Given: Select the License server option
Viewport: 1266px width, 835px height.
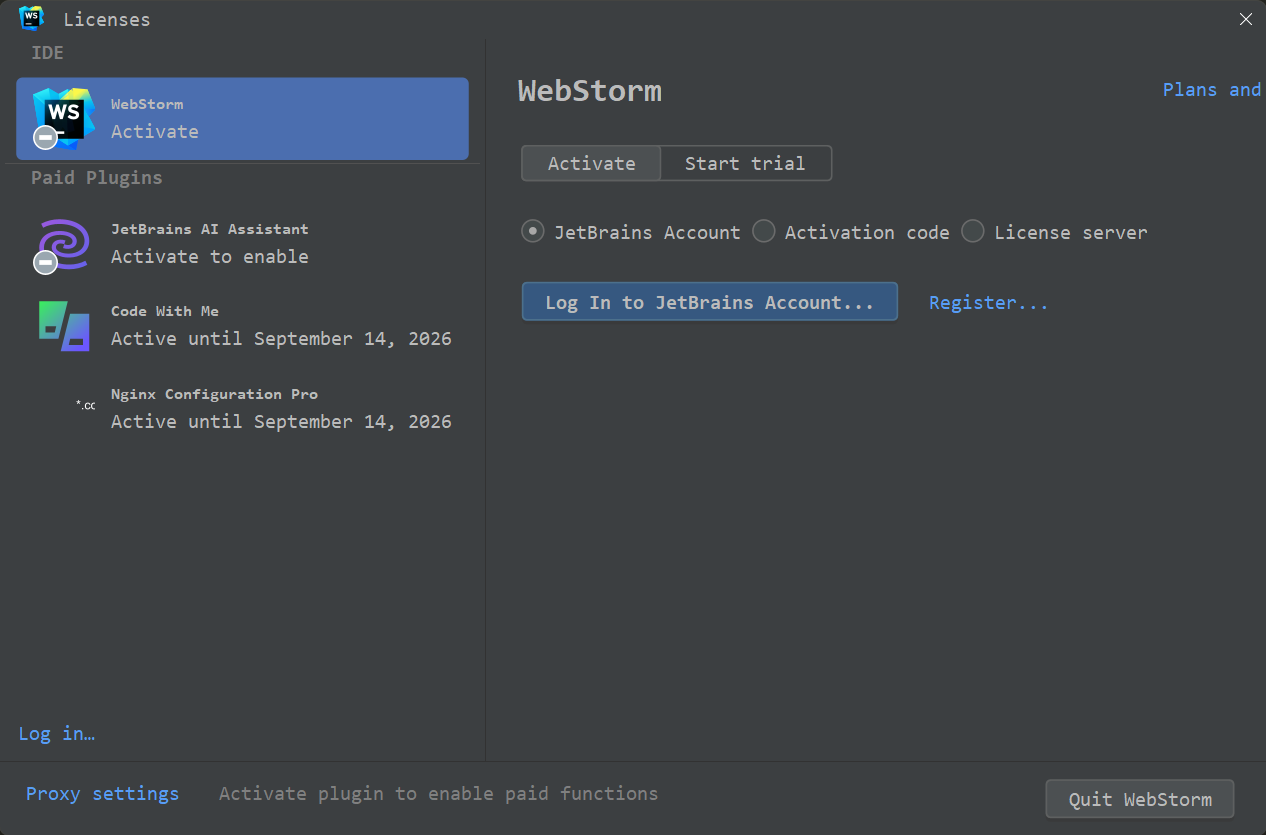Looking at the screenshot, I should click(x=972, y=231).
